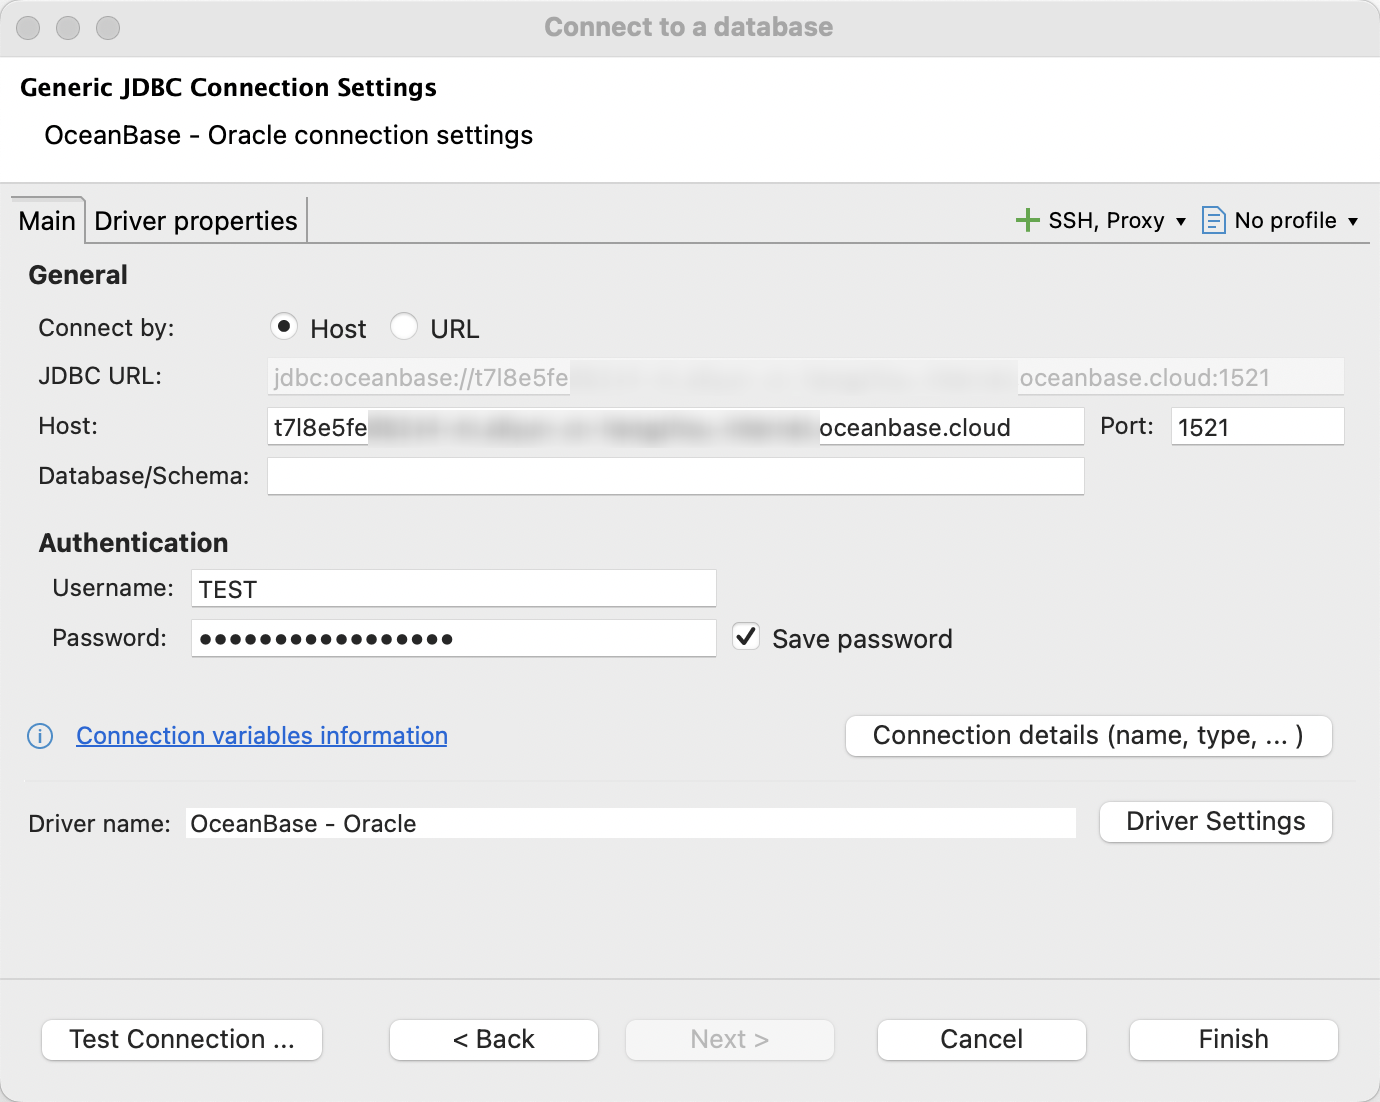Screen dimensions: 1380x1102
Task: Switch to the Main tab
Action: (46, 220)
